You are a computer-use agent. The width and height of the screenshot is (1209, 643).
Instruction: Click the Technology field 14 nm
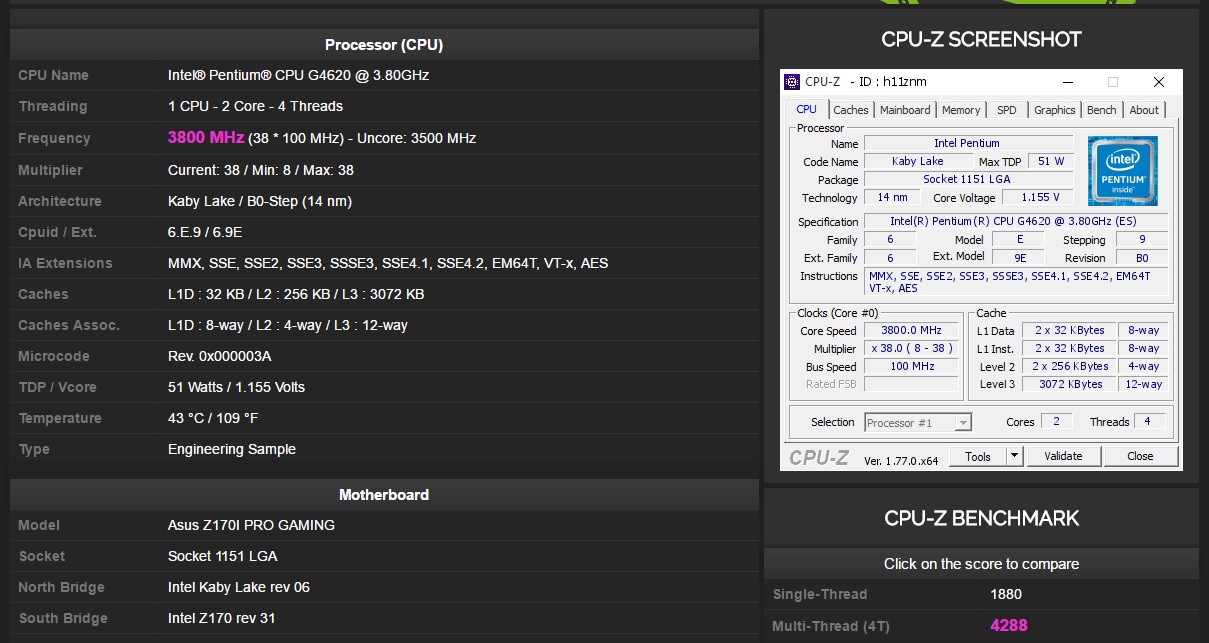(892, 197)
